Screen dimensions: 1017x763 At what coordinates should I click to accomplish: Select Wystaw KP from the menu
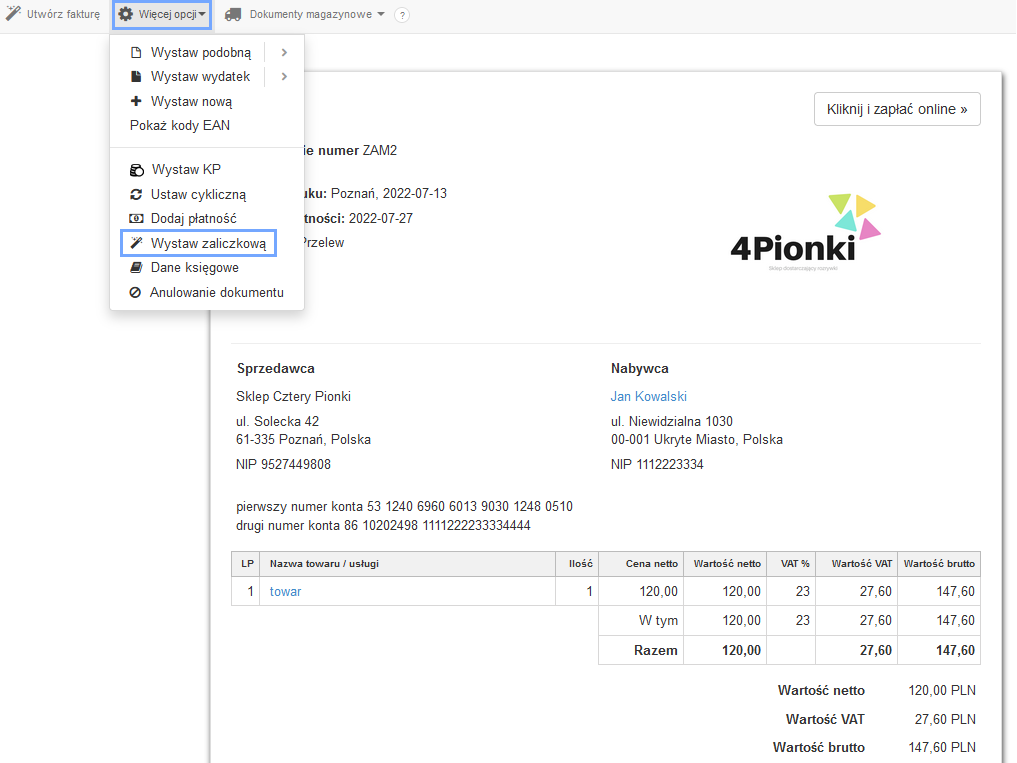[186, 169]
